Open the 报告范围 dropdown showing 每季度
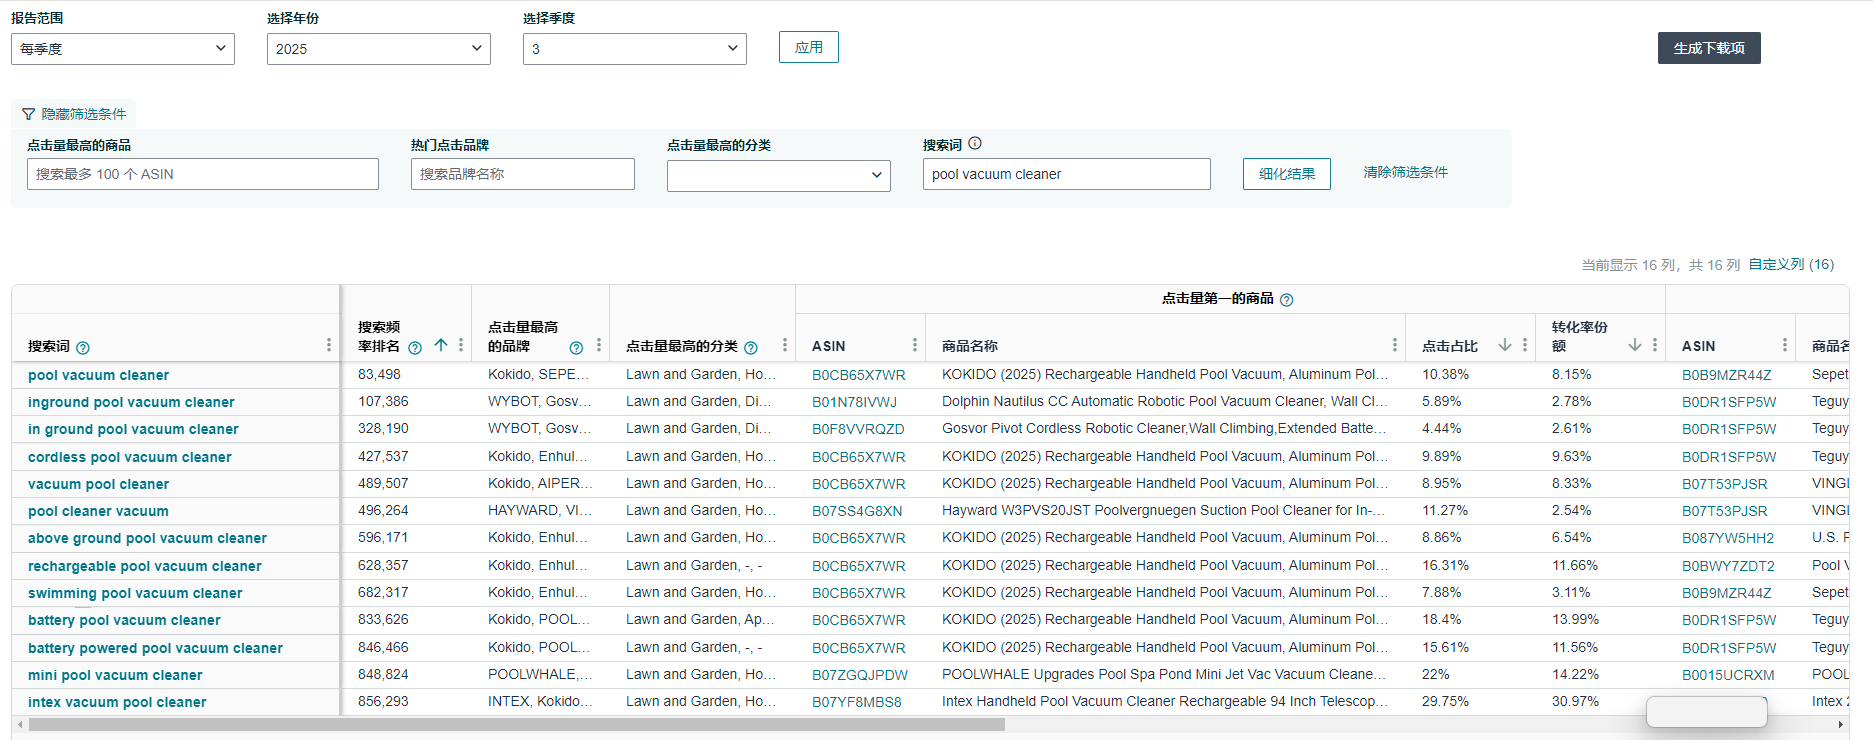This screenshot has height=740, width=1873. [123, 49]
